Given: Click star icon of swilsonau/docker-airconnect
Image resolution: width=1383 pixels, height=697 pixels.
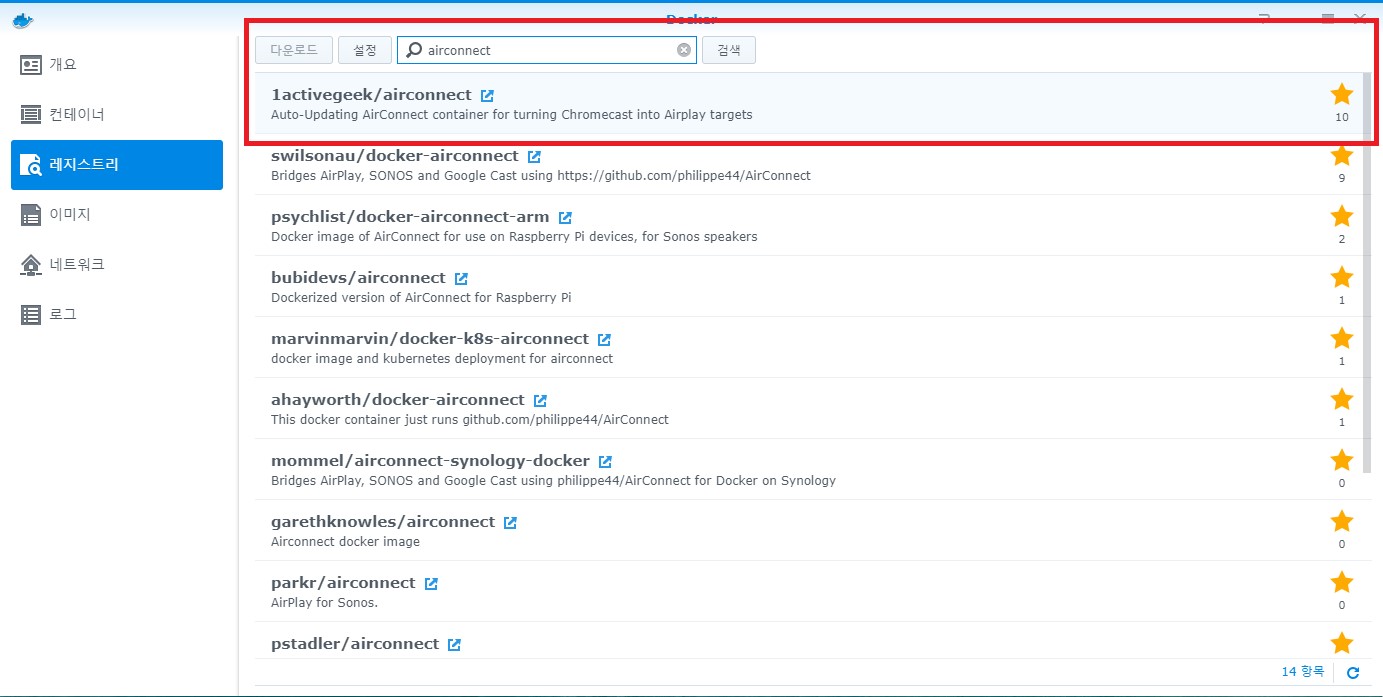Looking at the screenshot, I should tap(1342, 156).
